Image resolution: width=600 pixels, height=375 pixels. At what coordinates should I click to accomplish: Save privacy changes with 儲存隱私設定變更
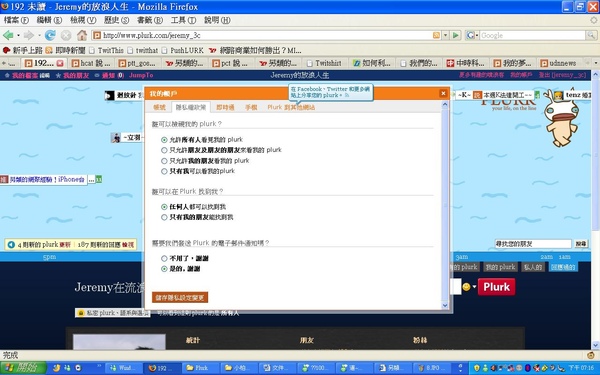pyautogui.click(x=180, y=297)
